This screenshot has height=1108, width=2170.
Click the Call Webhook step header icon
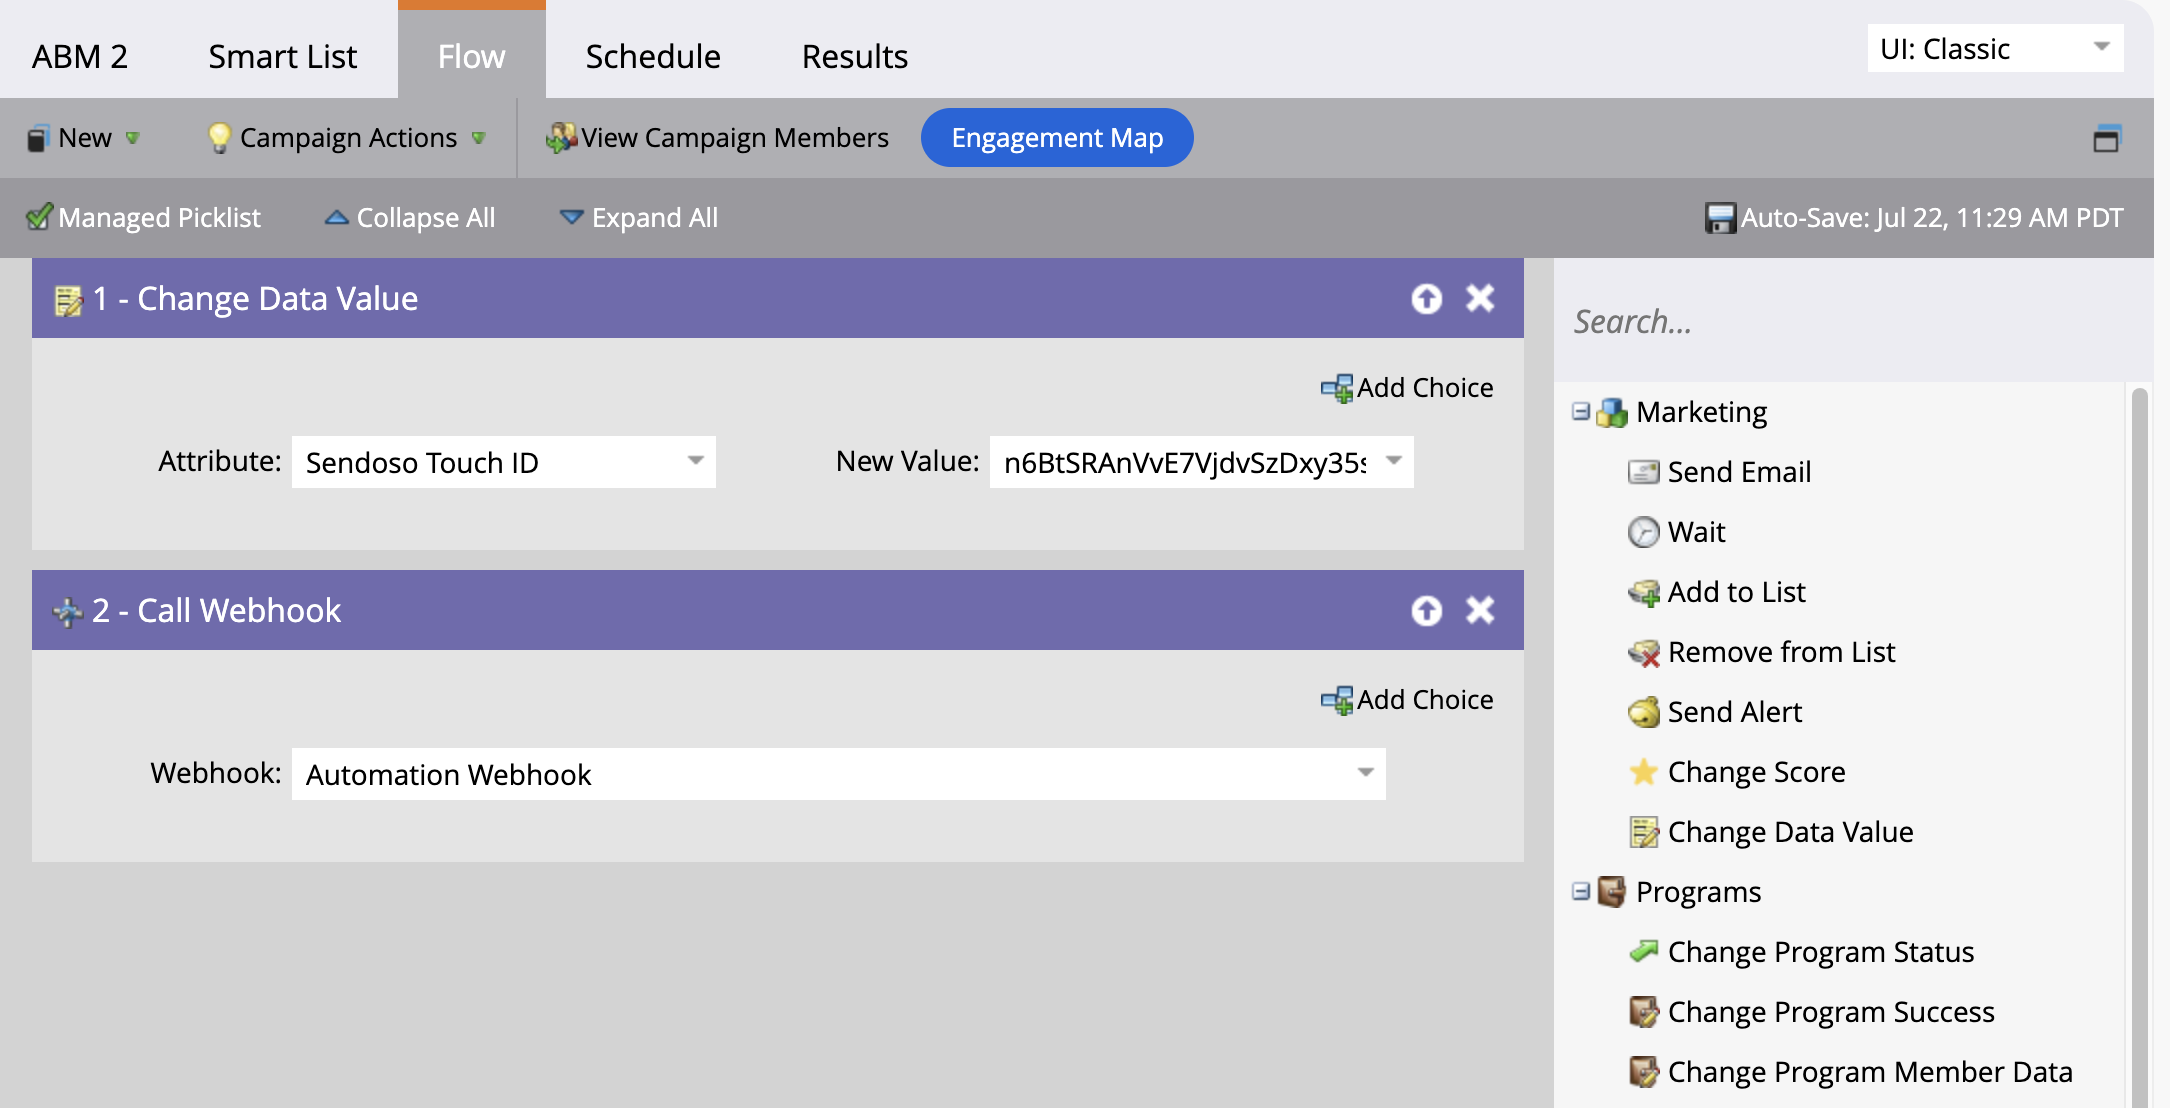tap(68, 612)
